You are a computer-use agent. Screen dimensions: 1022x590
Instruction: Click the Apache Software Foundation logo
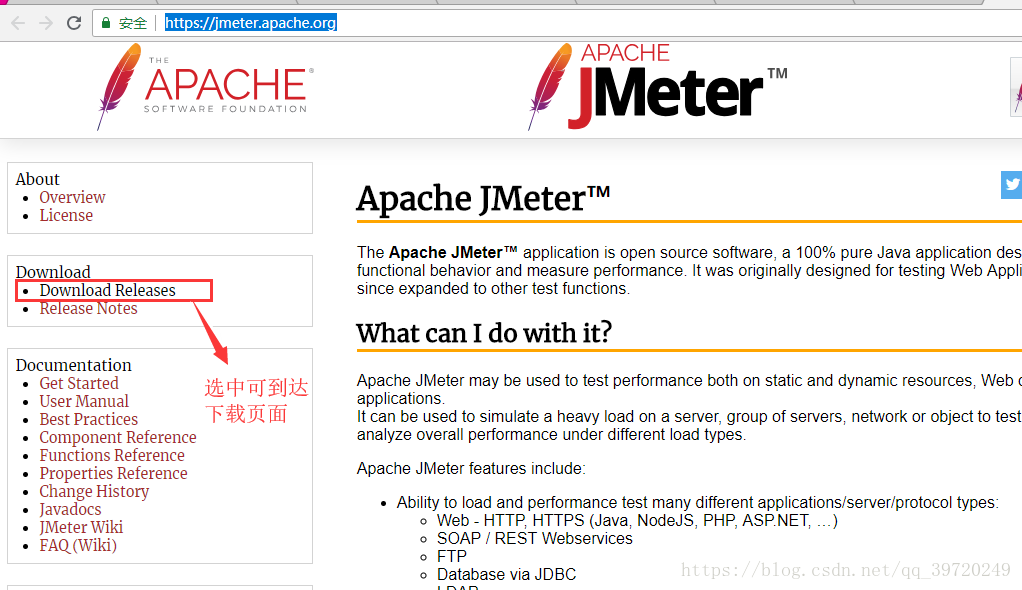coord(205,87)
